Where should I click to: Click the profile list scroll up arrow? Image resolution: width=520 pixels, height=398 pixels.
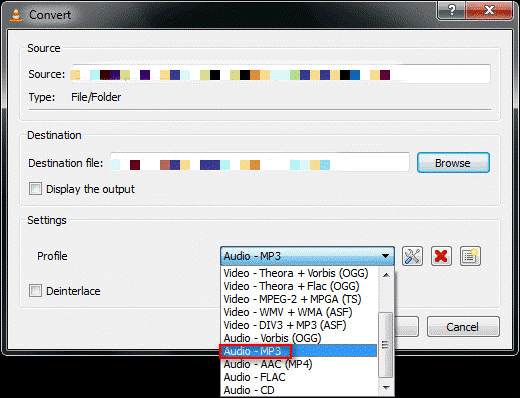[x=386, y=274]
